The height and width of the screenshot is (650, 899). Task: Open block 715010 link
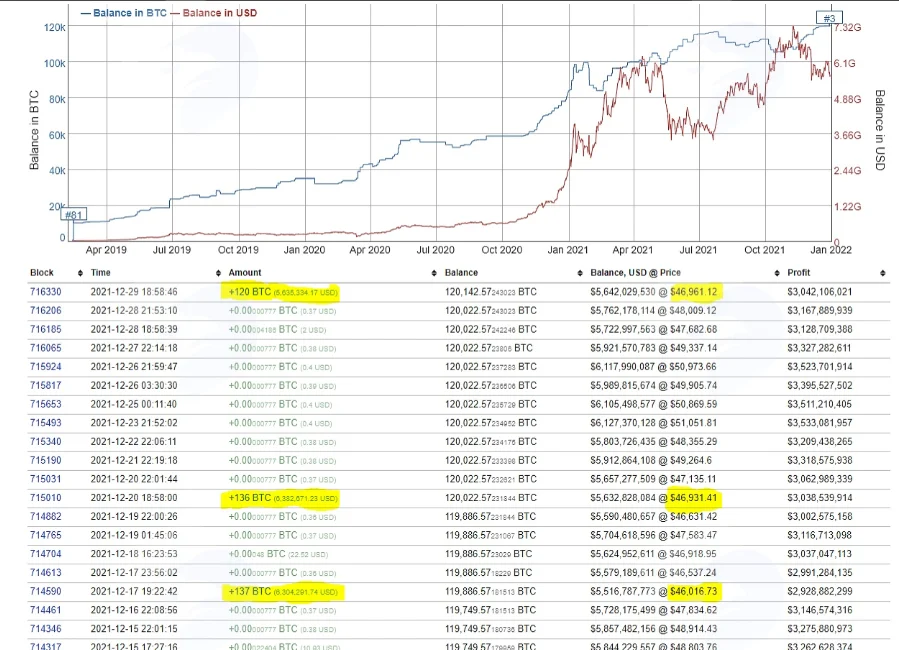click(45, 498)
